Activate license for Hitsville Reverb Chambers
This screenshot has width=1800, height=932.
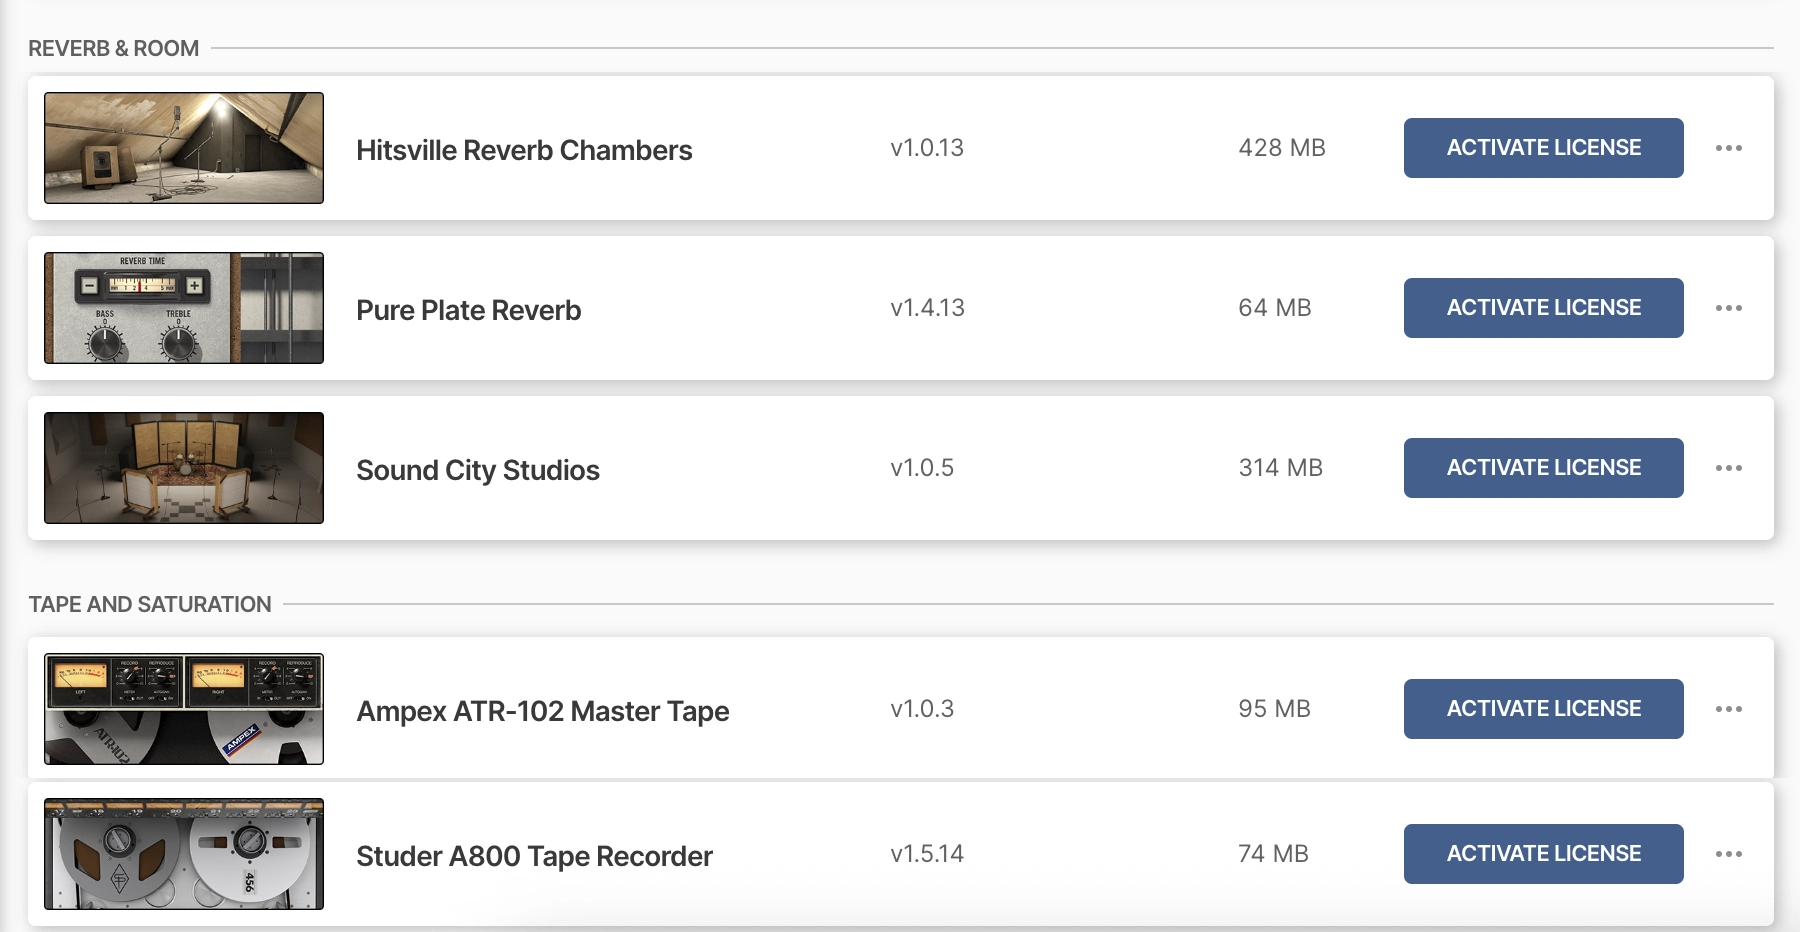click(1543, 148)
